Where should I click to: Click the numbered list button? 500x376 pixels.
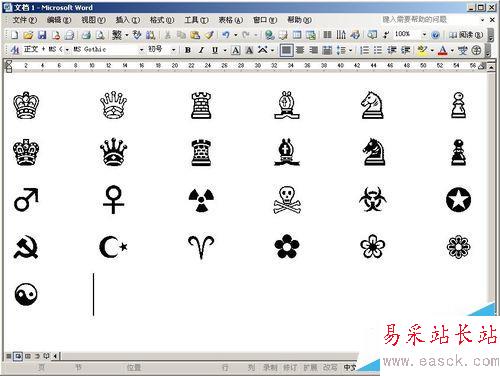point(364,50)
